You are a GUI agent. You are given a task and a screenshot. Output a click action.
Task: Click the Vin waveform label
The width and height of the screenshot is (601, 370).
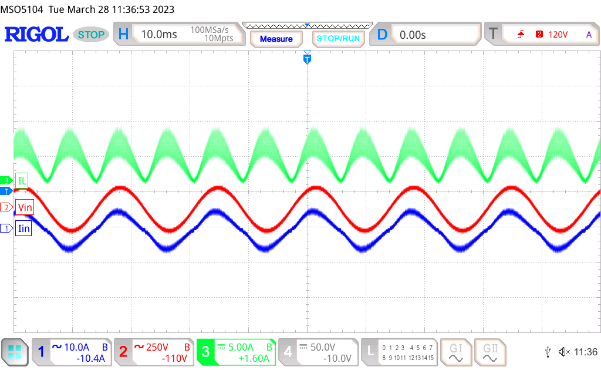pyautogui.click(x=25, y=207)
